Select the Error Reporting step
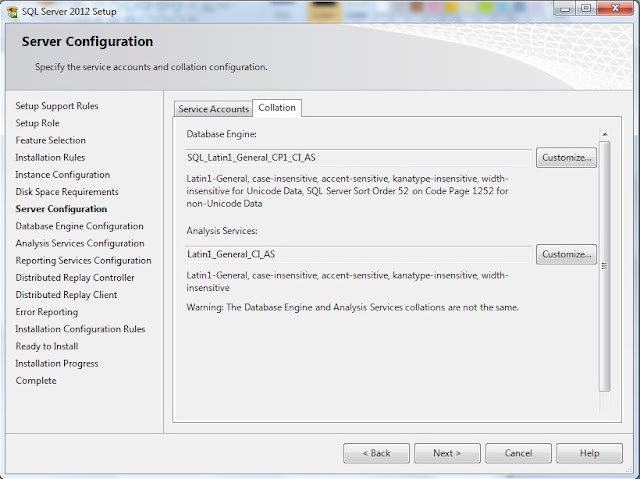Image resolution: width=640 pixels, height=479 pixels. point(47,312)
